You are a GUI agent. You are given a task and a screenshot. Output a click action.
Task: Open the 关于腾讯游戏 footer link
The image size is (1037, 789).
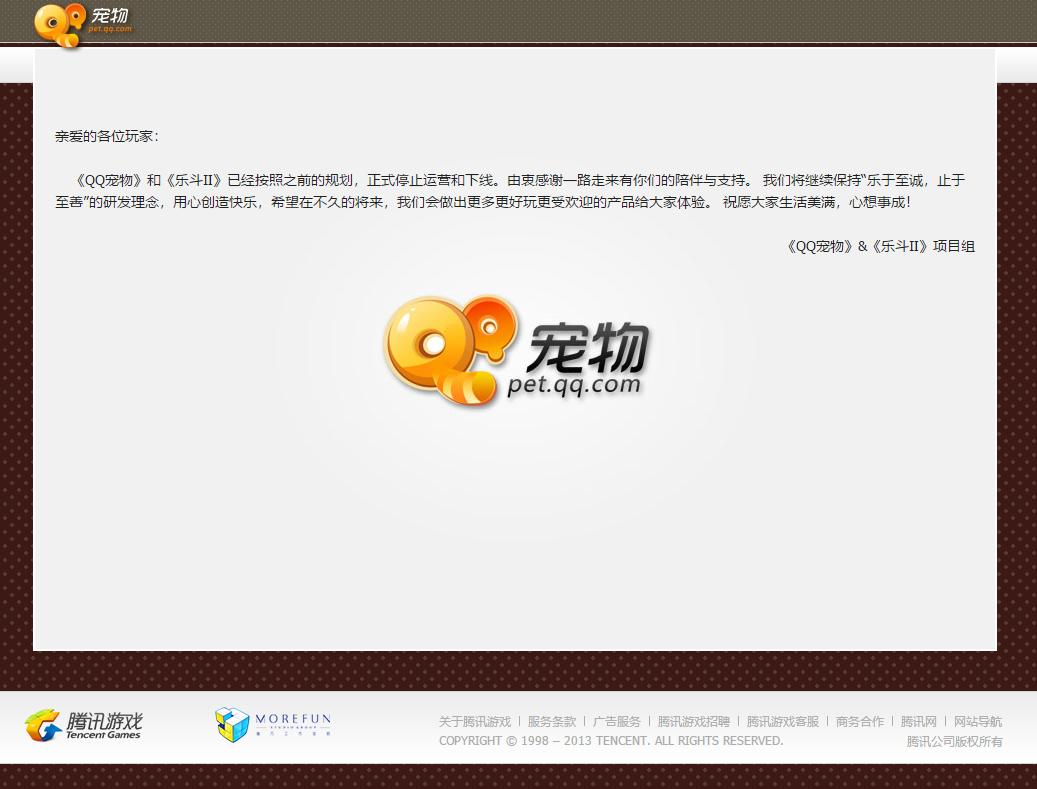click(475, 722)
